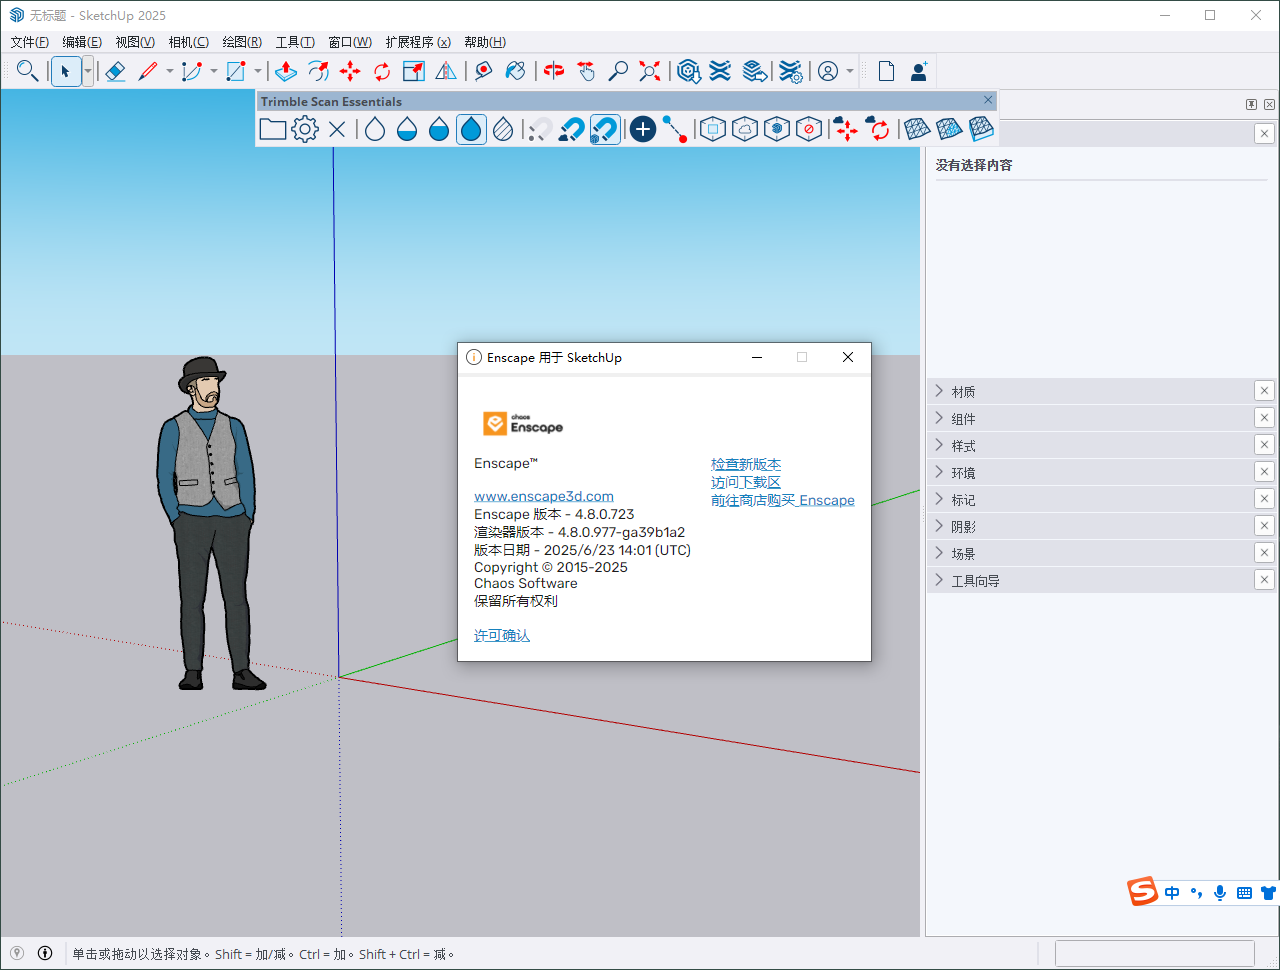Open the 文件(F) menu

[29, 42]
